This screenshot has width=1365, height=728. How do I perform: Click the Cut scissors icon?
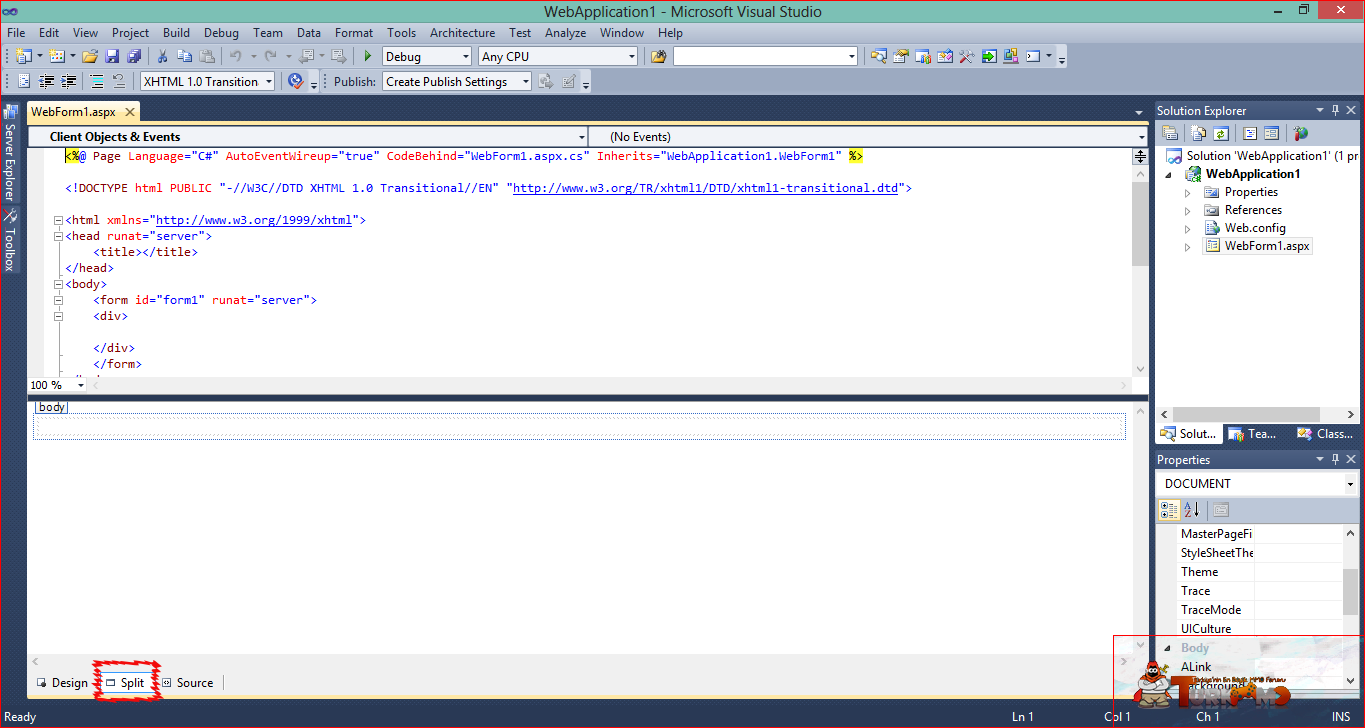(163, 57)
